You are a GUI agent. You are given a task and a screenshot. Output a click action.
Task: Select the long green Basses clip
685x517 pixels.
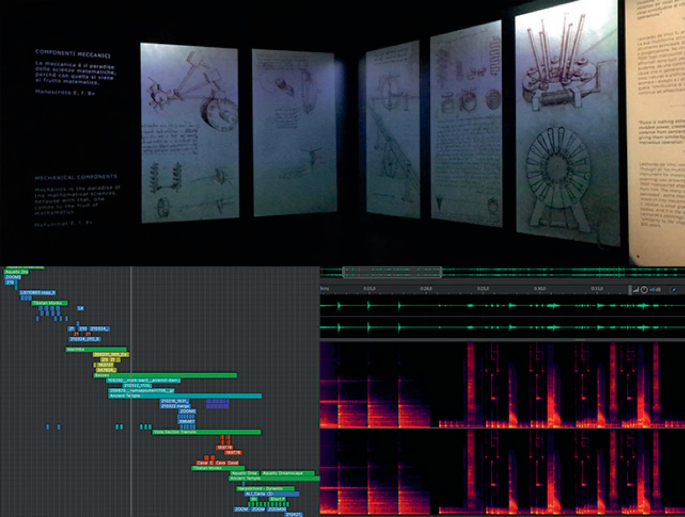pyautogui.click(x=165, y=375)
